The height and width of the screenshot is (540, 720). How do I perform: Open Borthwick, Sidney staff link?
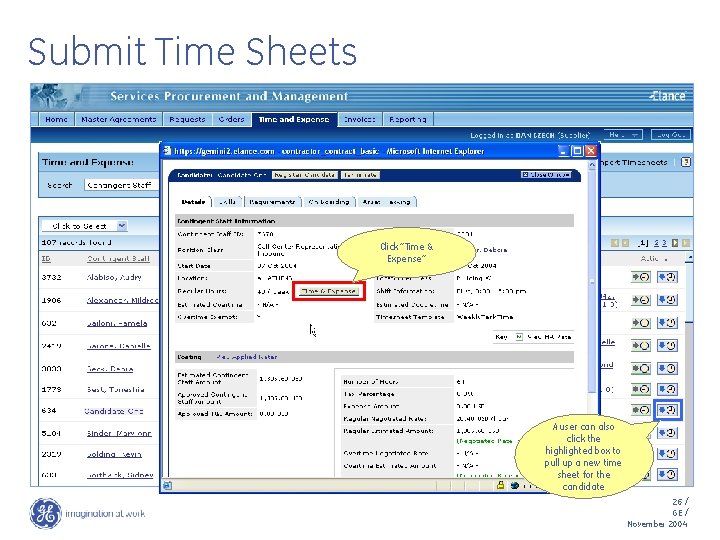[120, 475]
